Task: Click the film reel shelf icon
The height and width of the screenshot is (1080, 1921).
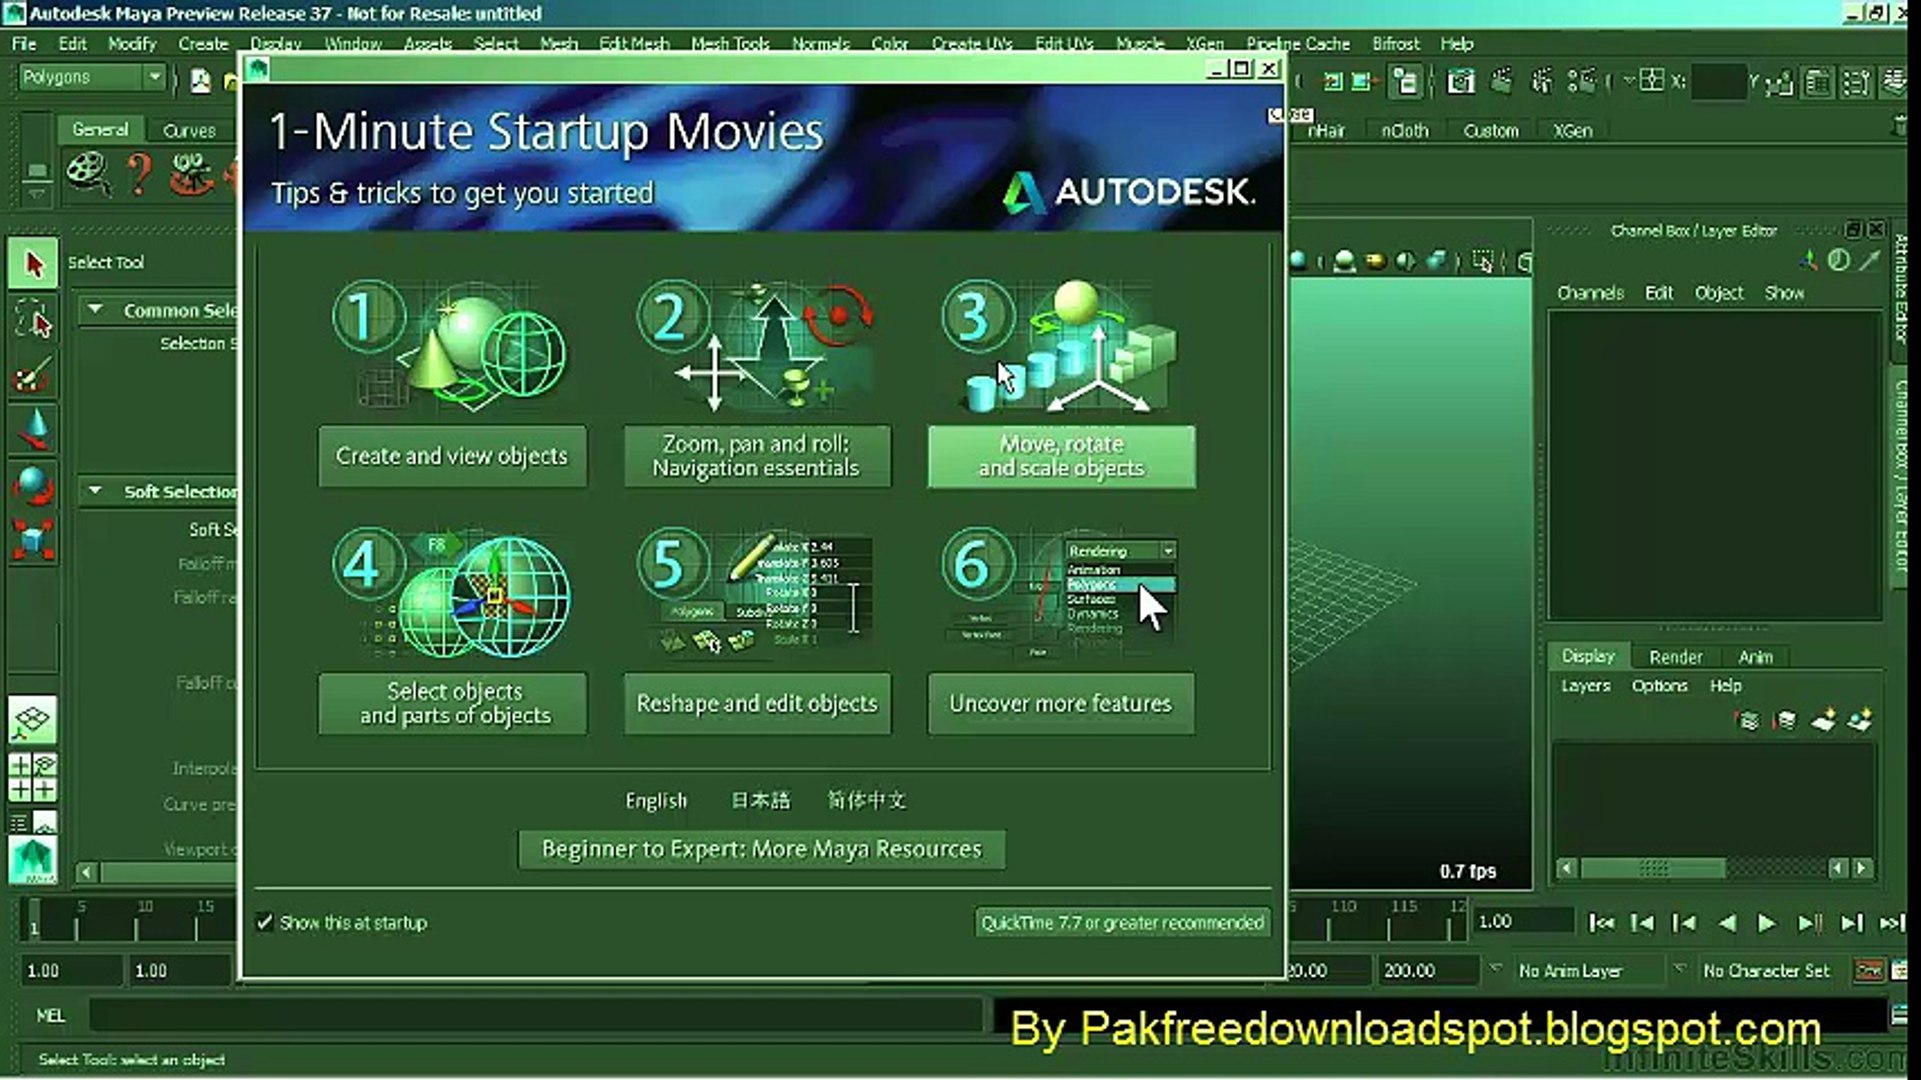Action: click(x=88, y=172)
